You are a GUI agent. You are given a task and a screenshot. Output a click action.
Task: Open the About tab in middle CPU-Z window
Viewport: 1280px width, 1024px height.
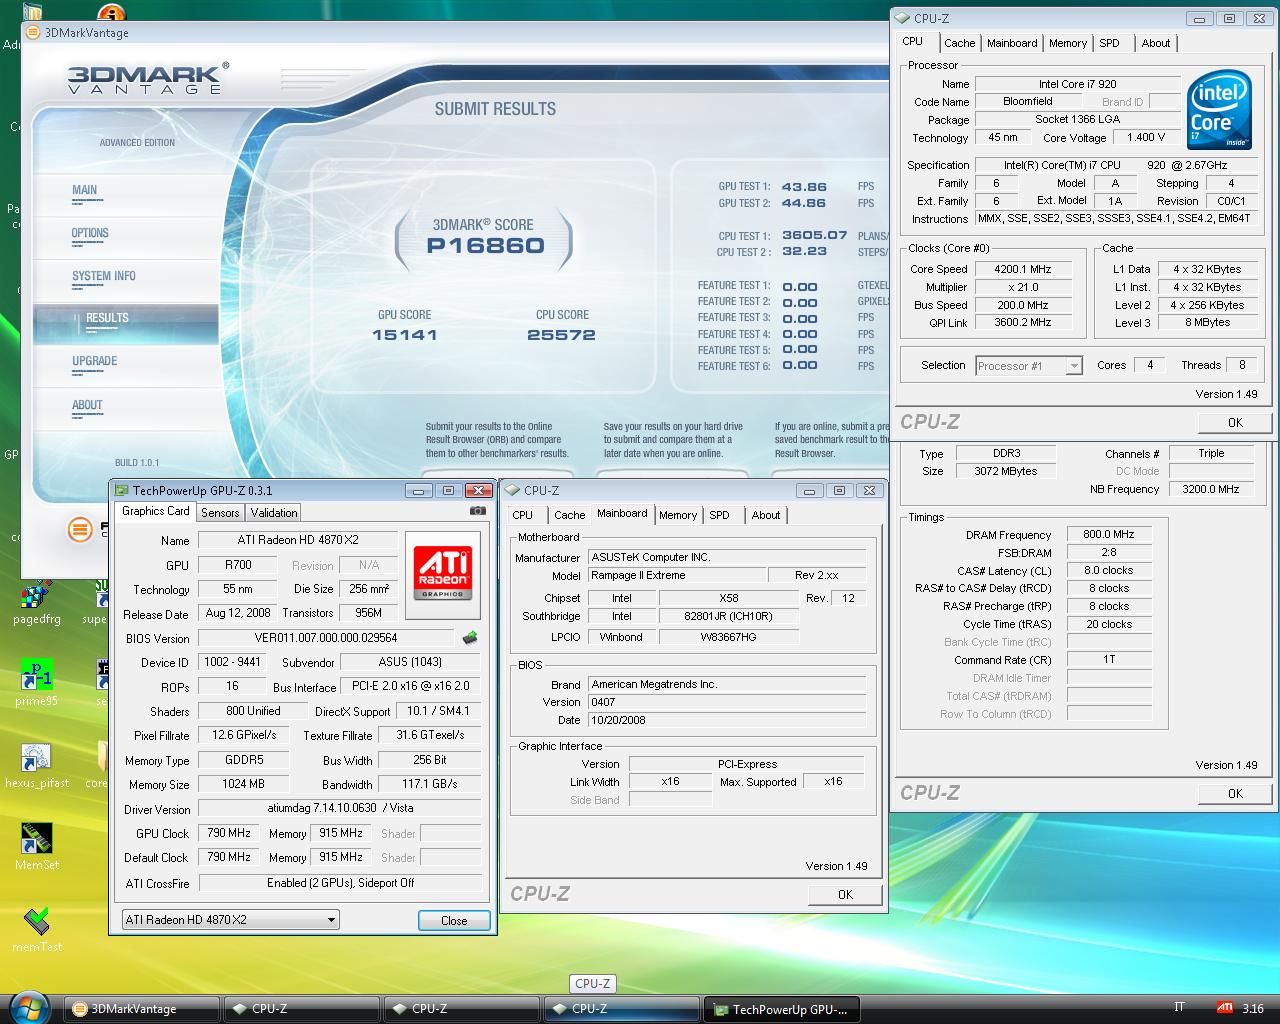click(x=766, y=515)
